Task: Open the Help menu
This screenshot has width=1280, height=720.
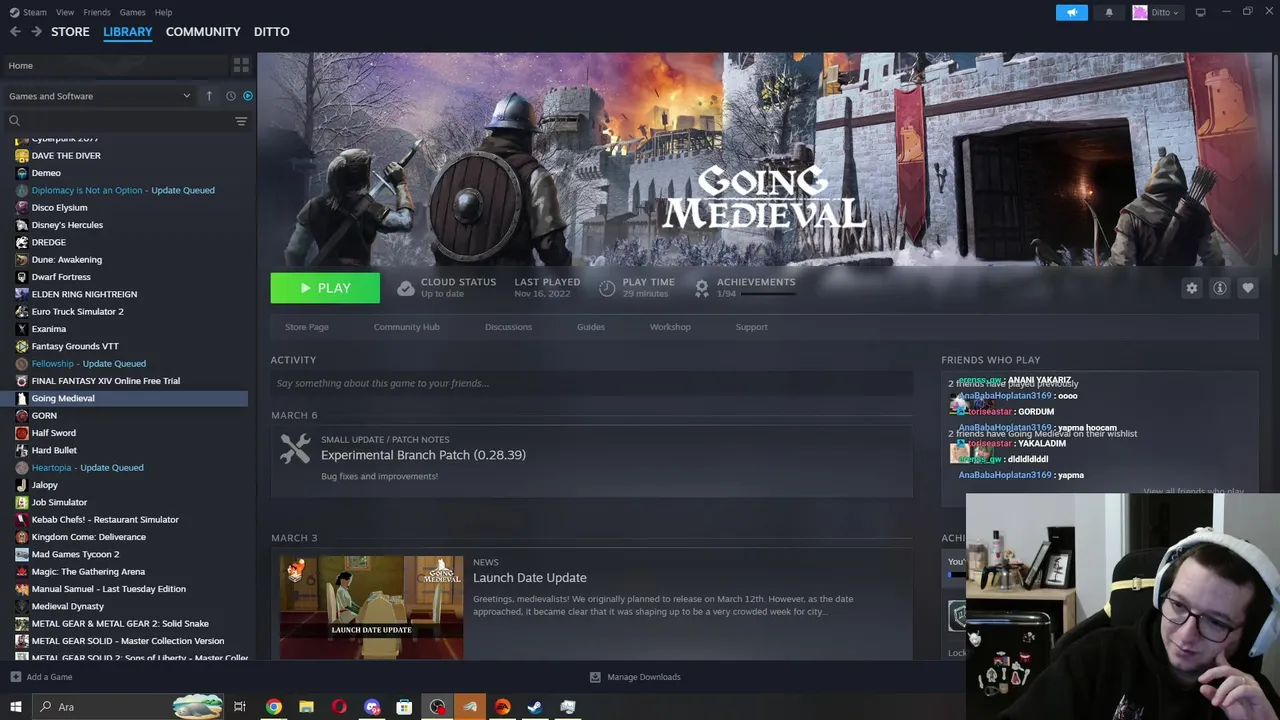Action: (163, 12)
